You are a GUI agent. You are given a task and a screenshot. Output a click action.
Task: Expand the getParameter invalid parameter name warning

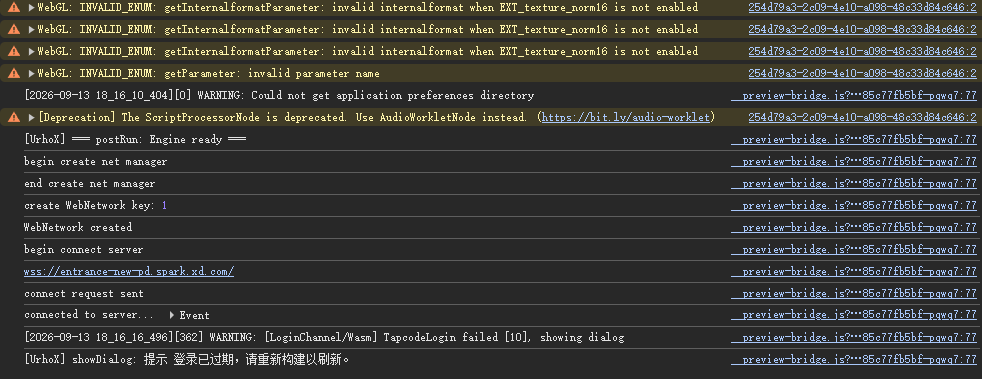tap(31, 73)
